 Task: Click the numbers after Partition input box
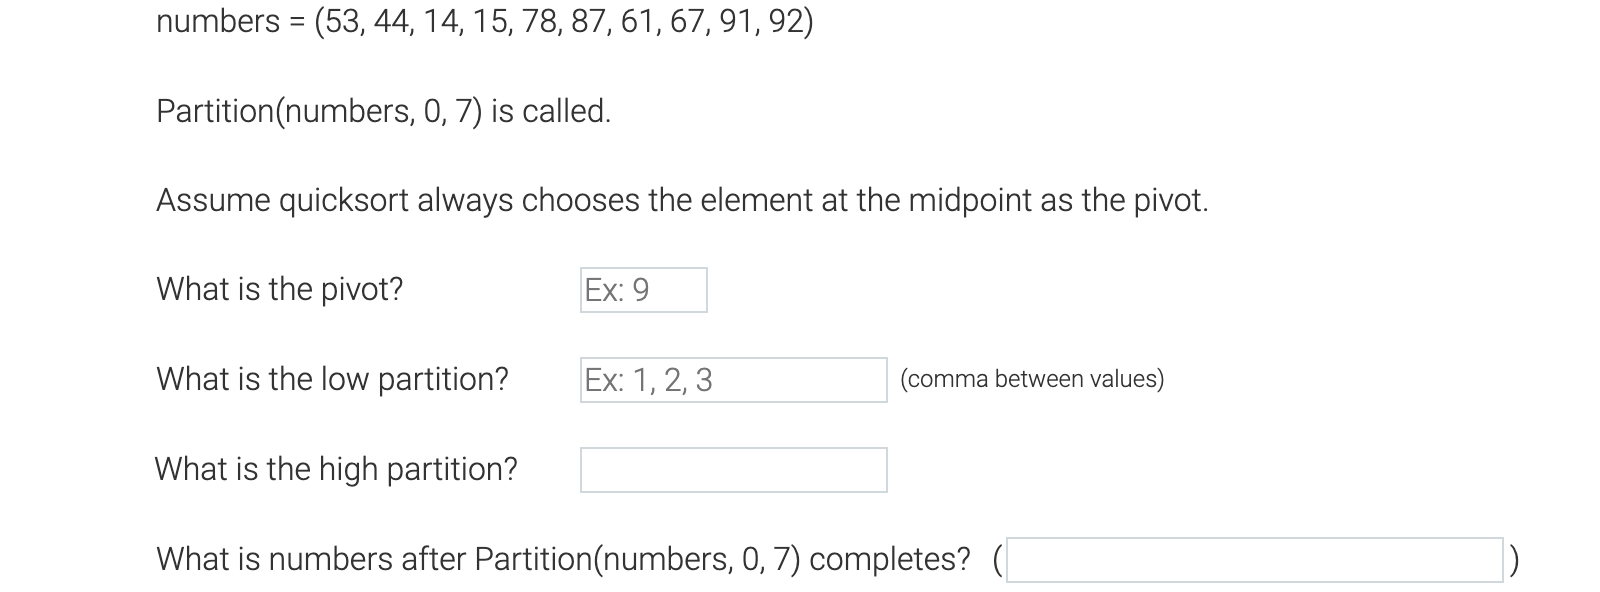click(x=1255, y=560)
